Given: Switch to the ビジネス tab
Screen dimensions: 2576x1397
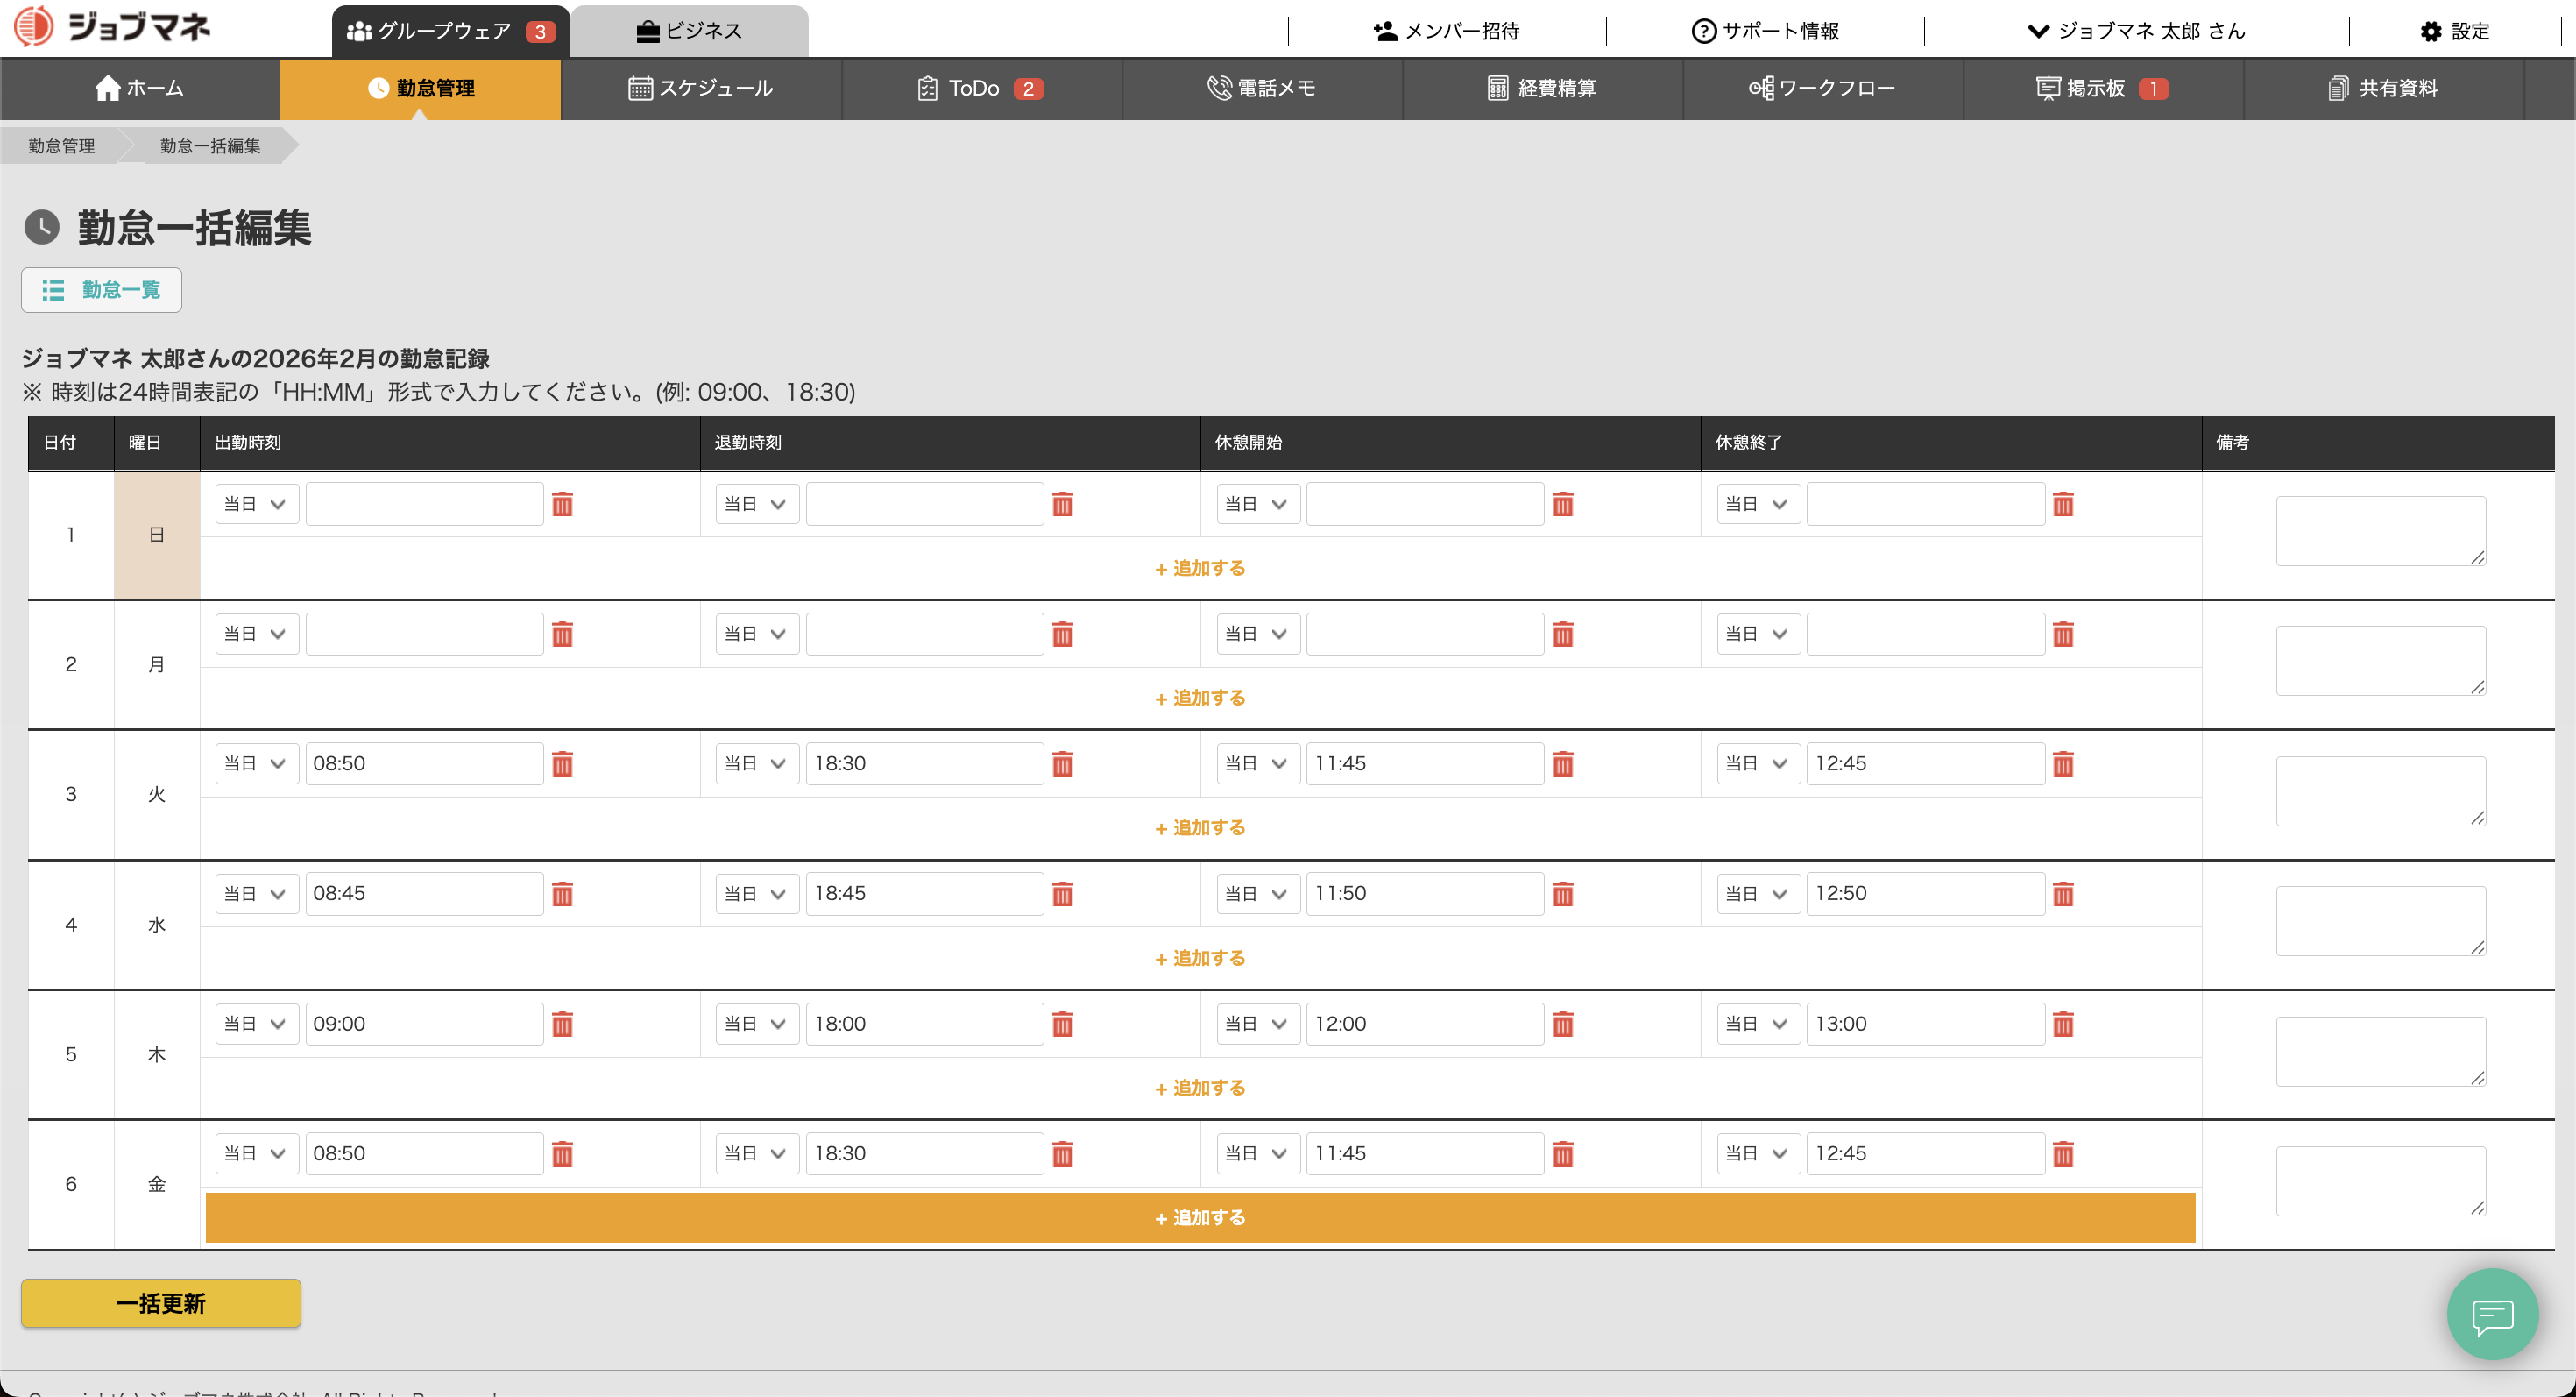Looking at the screenshot, I should (x=689, y=31).
